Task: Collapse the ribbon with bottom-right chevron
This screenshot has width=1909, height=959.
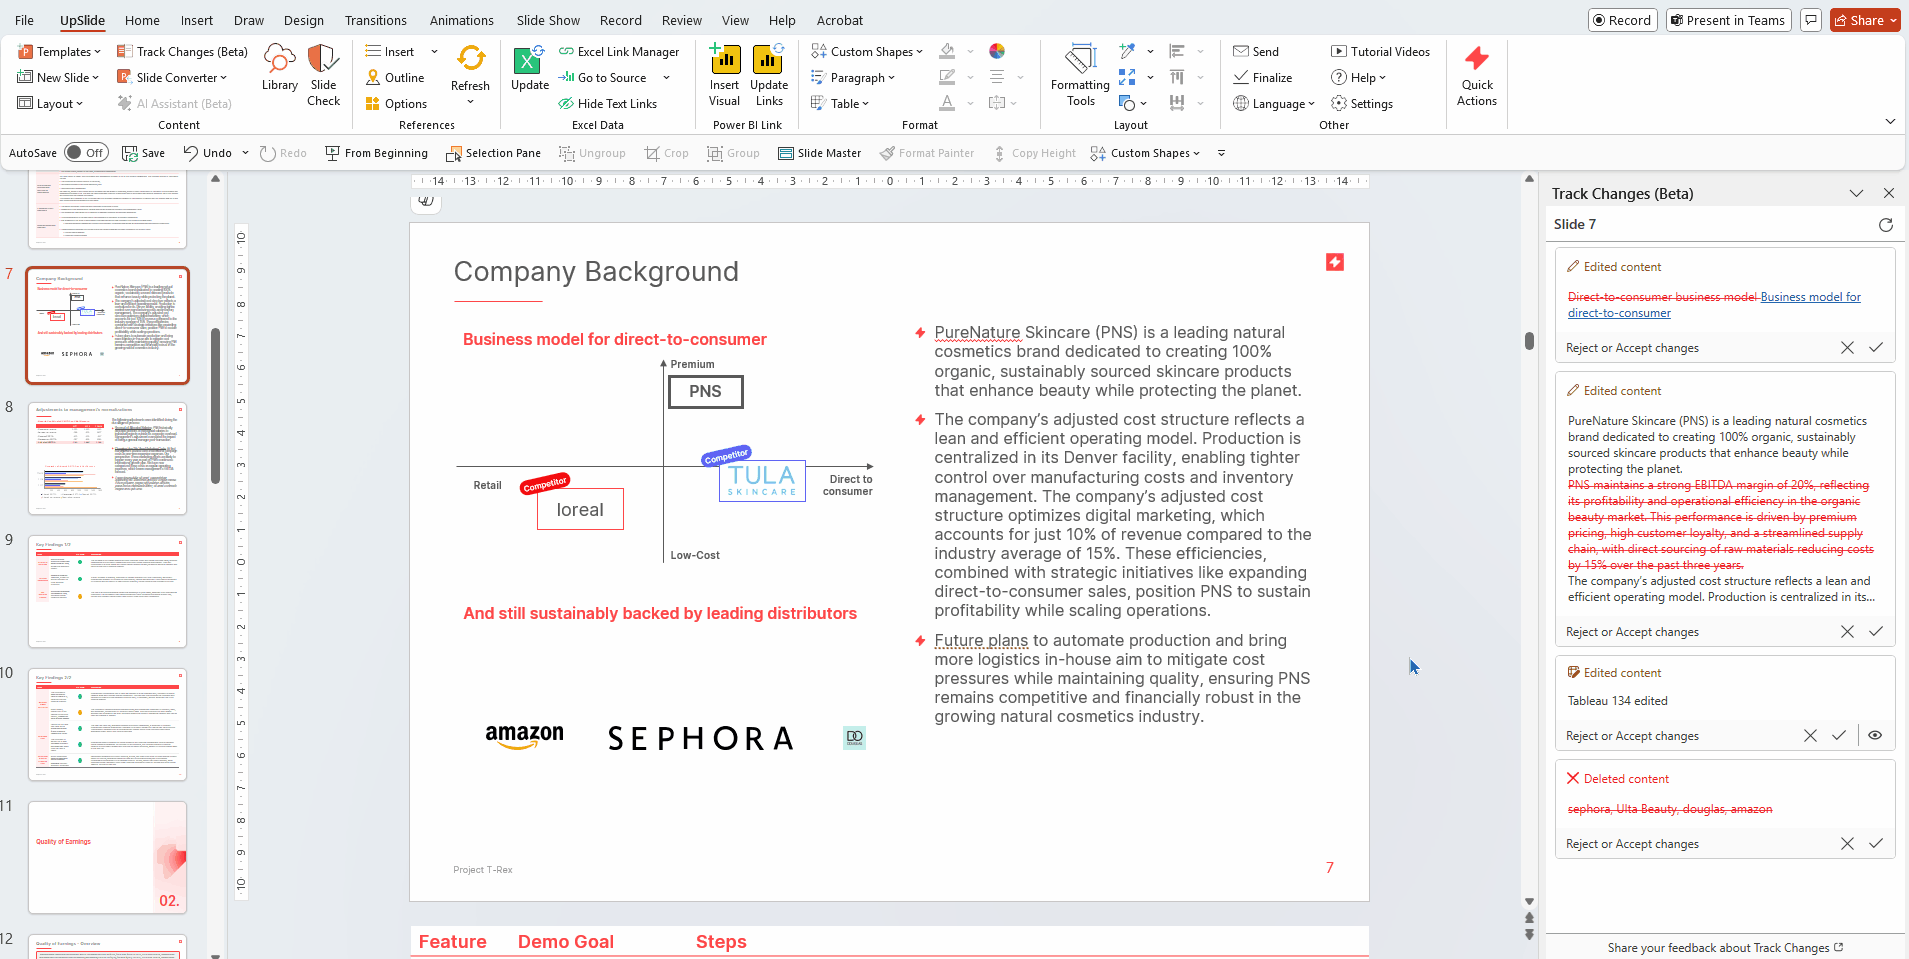Action: click(x=1890, y=122)
